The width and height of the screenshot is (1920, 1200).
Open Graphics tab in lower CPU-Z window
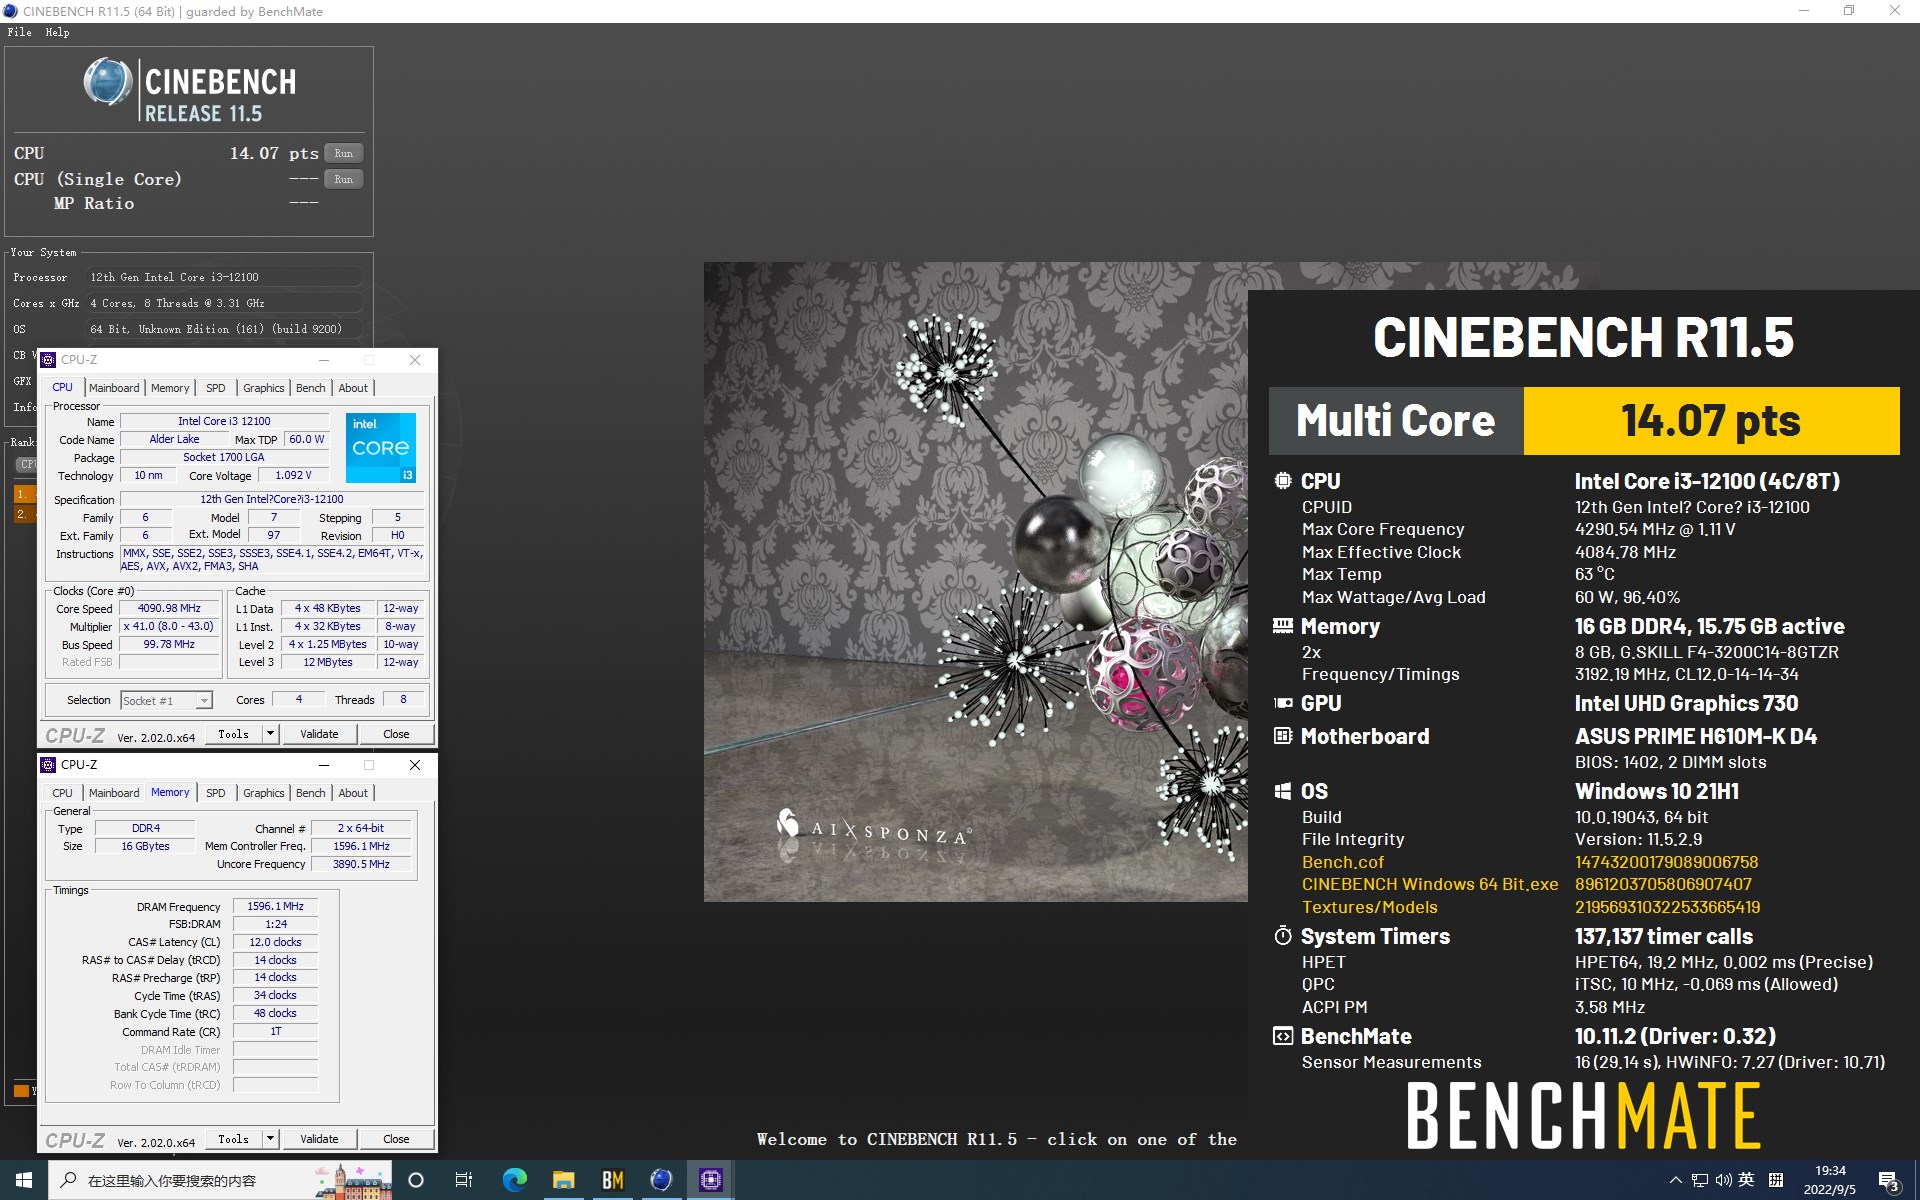[x=263, y=793]
